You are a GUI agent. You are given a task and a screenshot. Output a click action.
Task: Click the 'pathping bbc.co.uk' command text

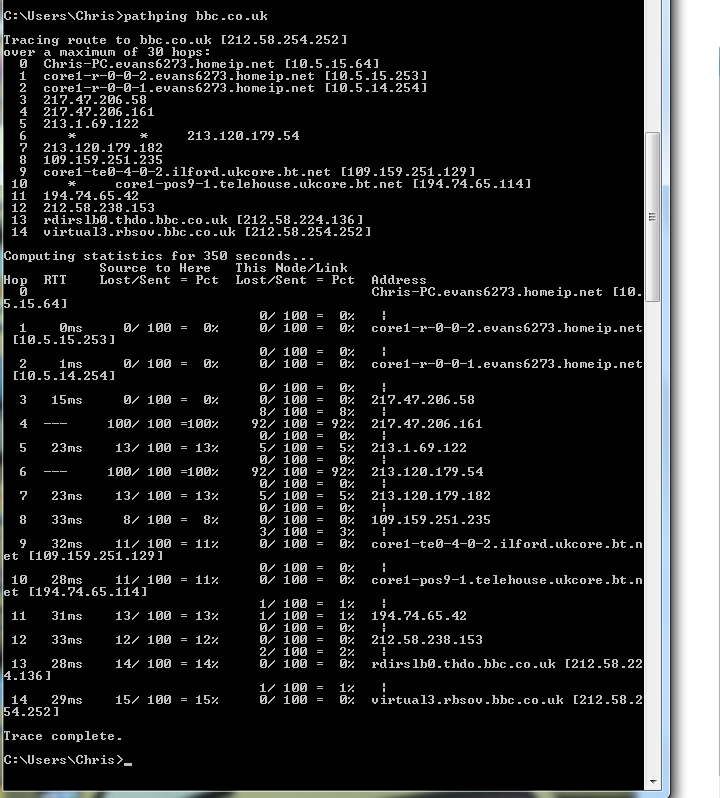[x=195, y=16]
